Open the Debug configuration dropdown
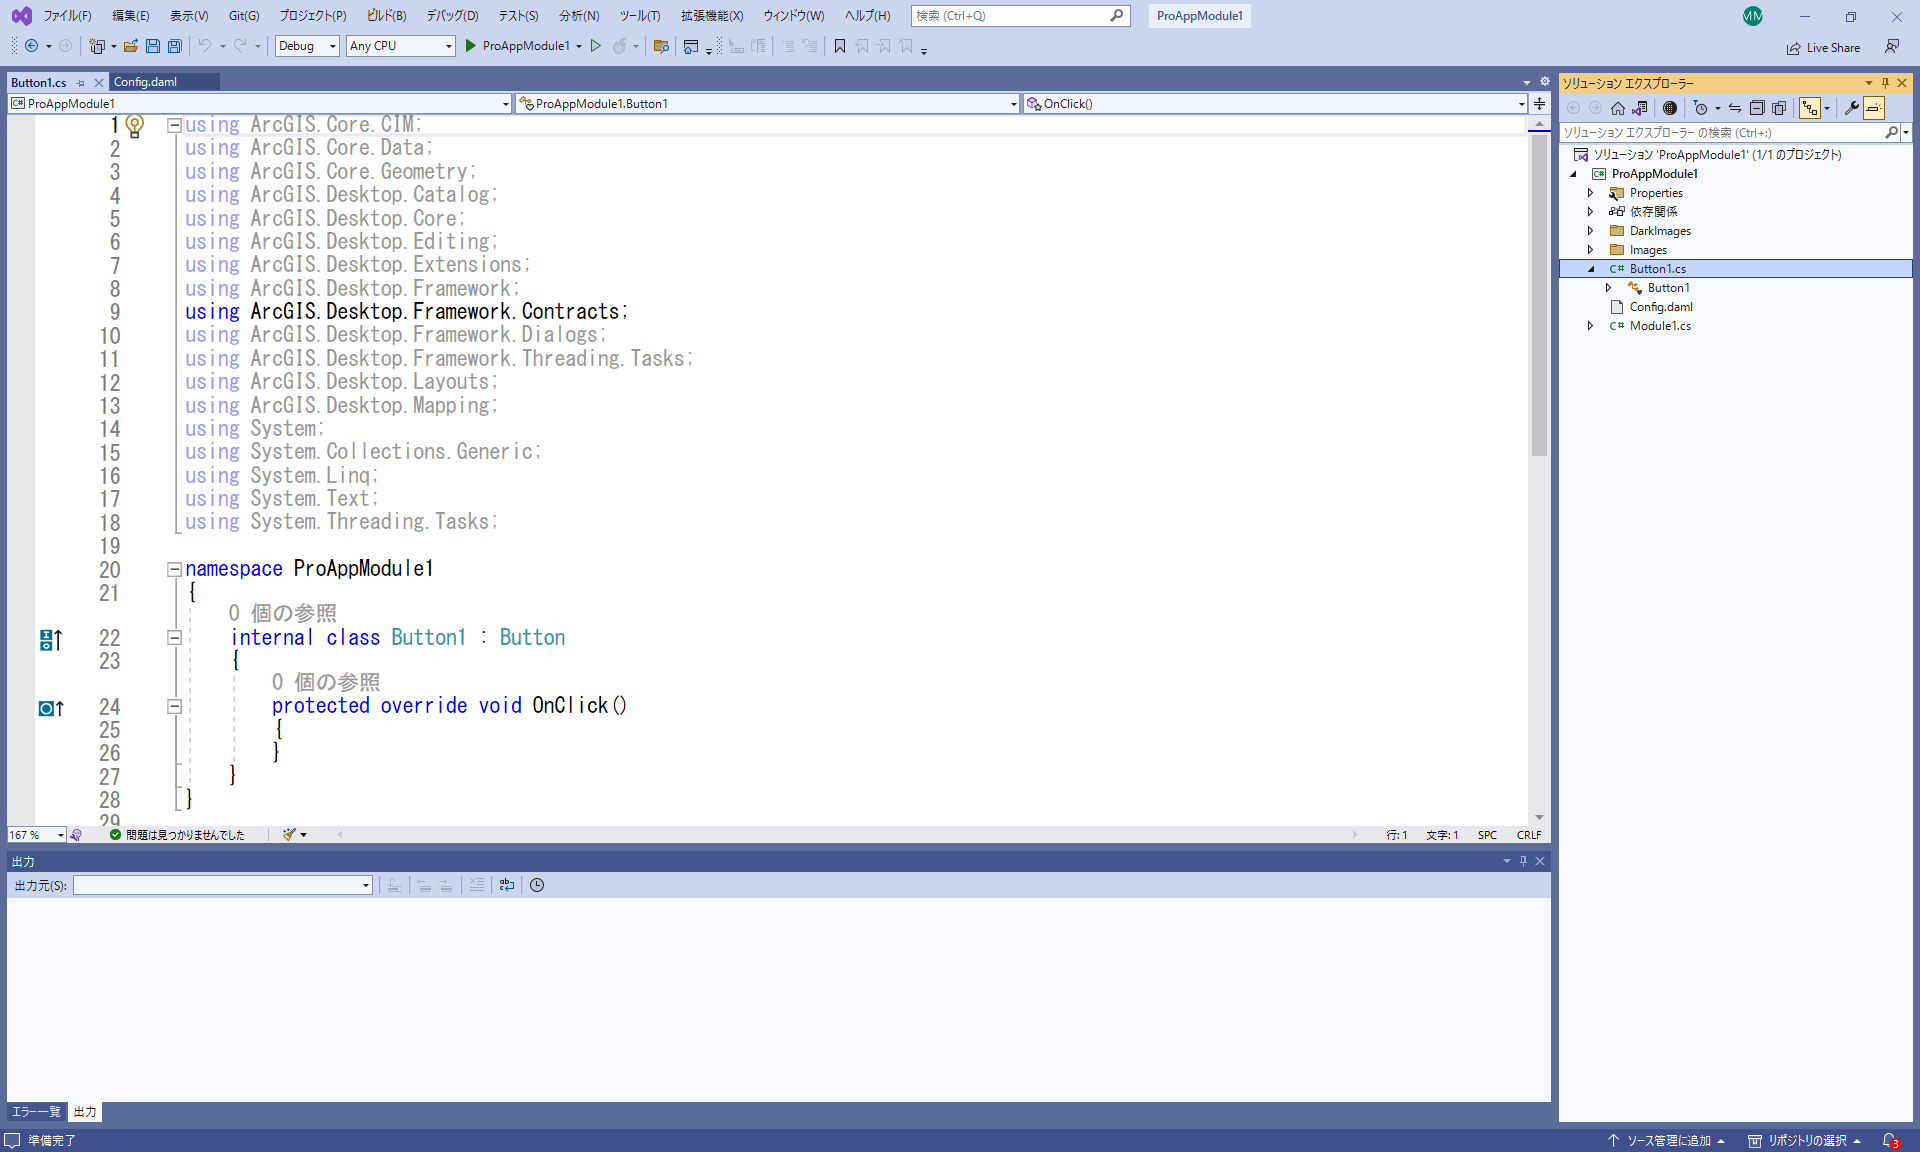Viewport: 1920px width, 1152px height. click(307, 46)
